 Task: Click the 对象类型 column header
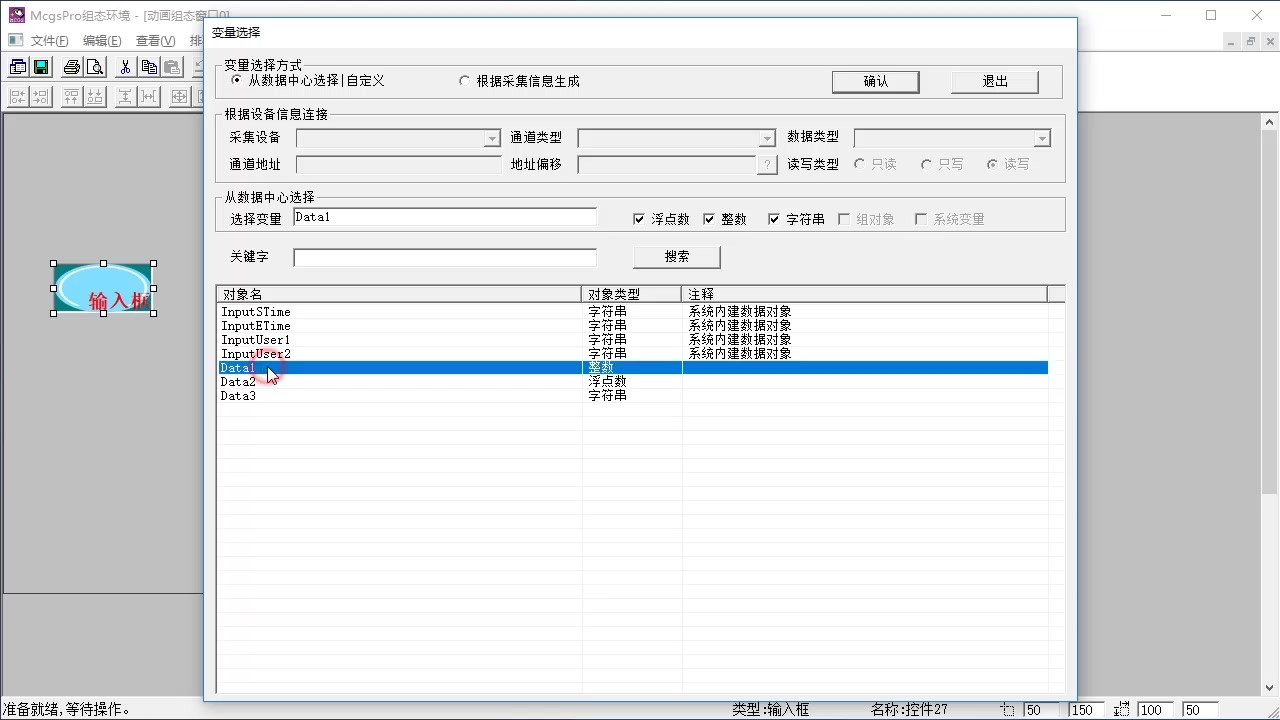tap(631, 294)
